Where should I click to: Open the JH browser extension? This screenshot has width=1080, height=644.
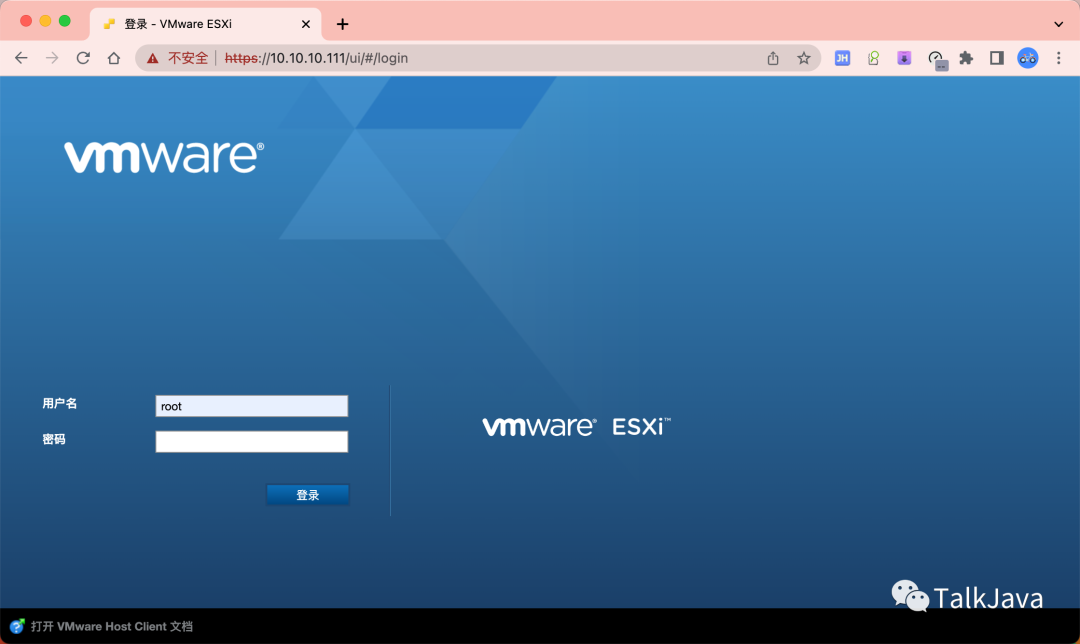[x=842, y=58]
